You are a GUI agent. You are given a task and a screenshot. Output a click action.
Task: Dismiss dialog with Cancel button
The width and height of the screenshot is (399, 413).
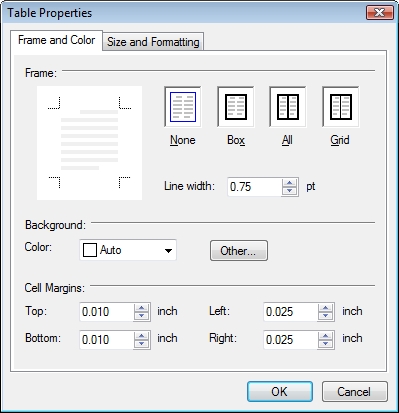pos(354,392)
